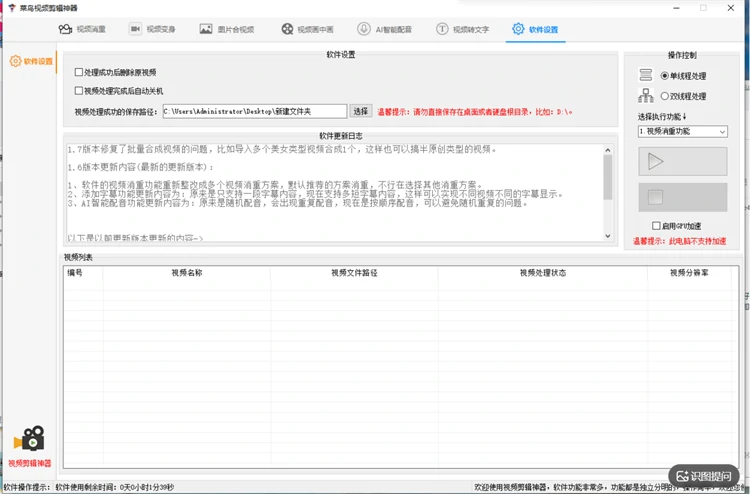Click the save path input field
750x494 pixels.
coord(254,111)
